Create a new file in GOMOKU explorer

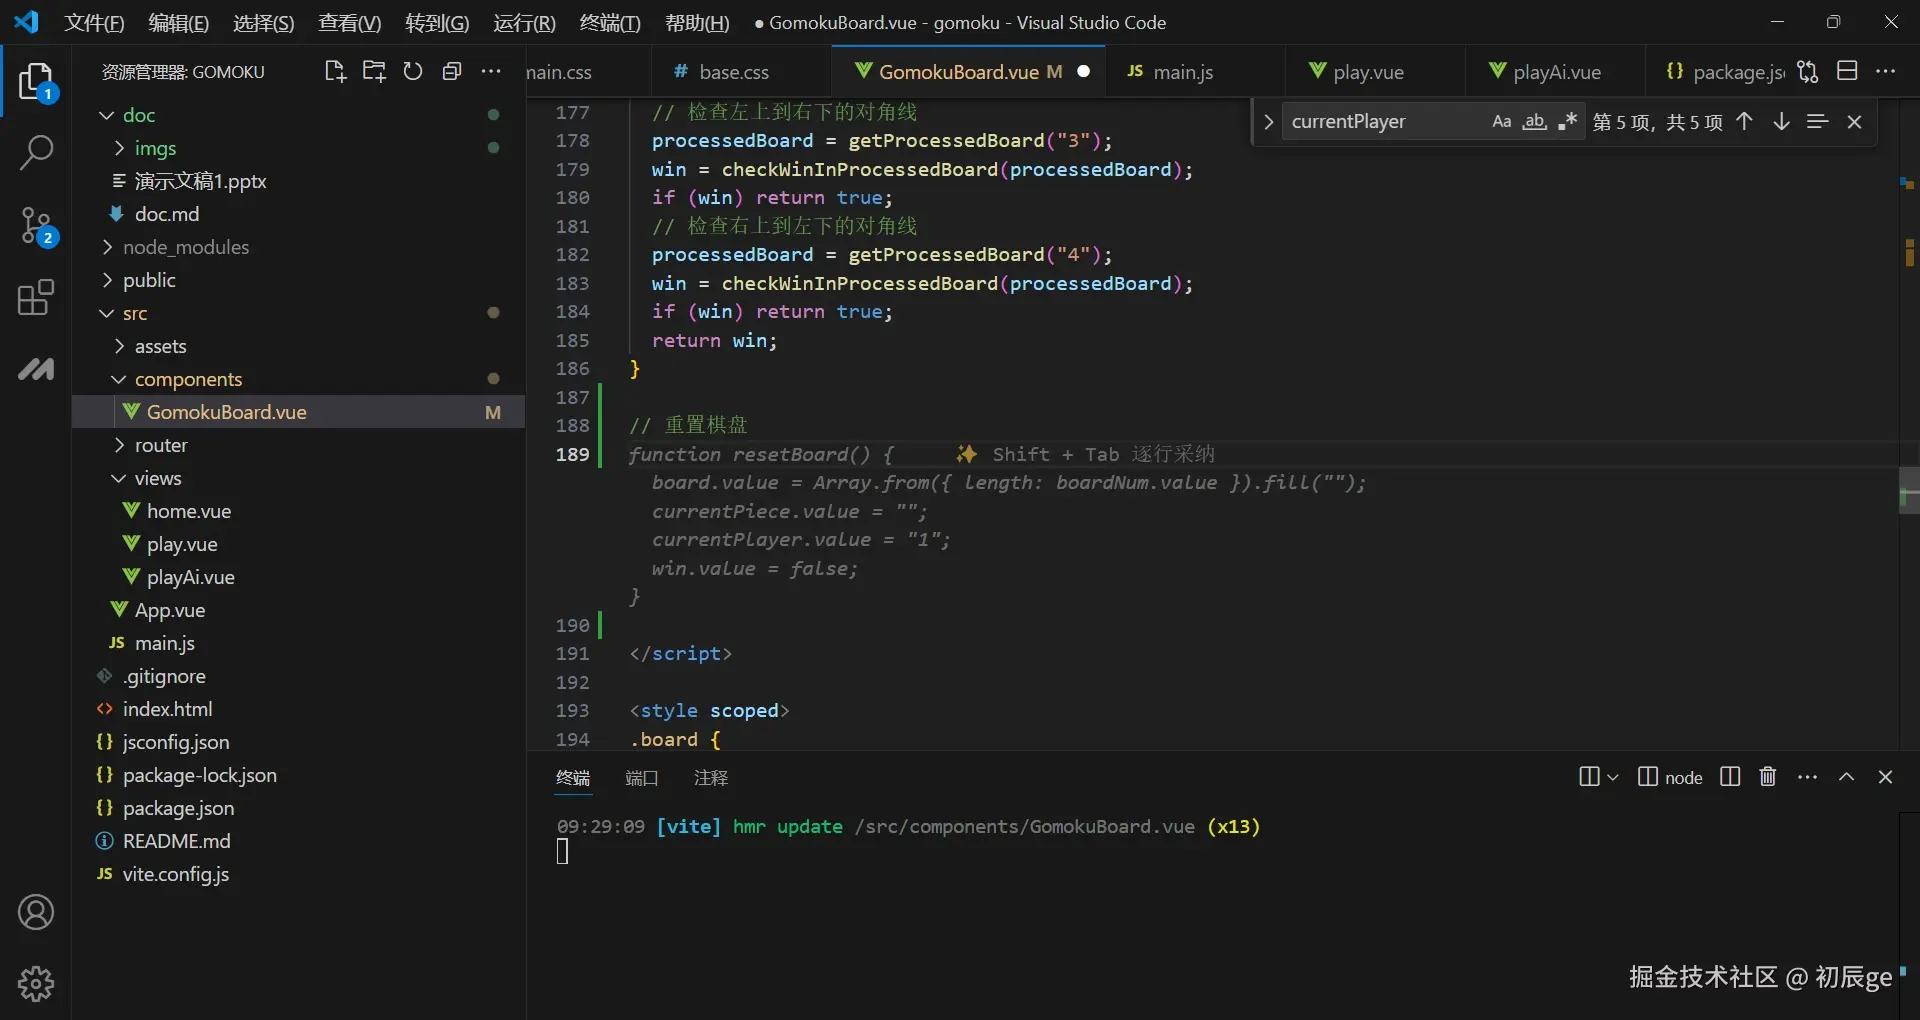[335, 71]
